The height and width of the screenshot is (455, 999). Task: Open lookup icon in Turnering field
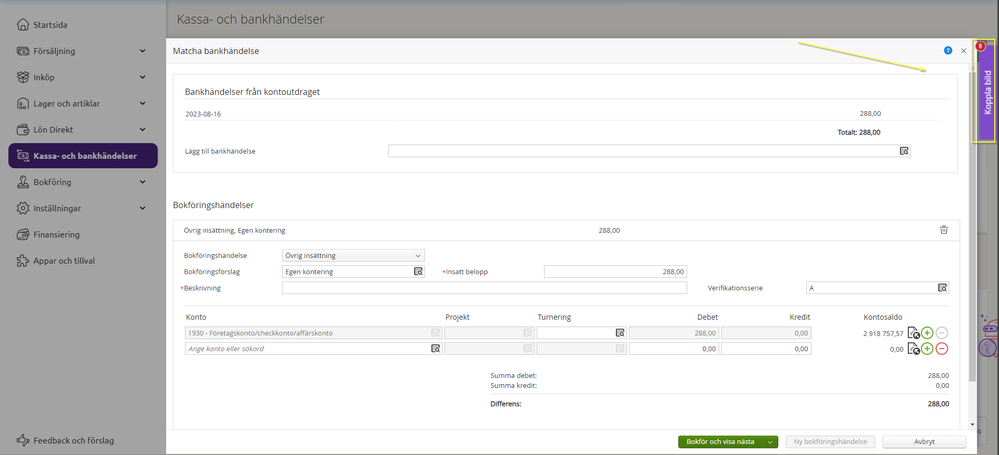pos(619,333)
